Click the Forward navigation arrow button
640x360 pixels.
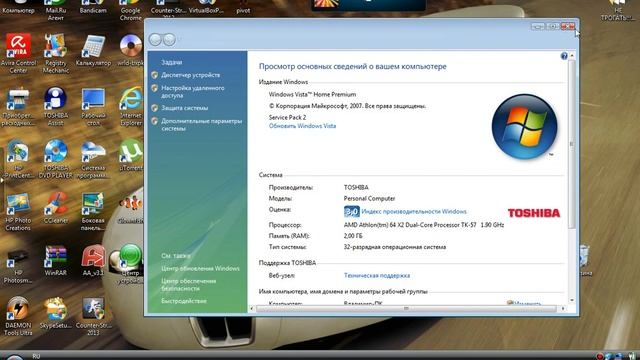[169, 40]
